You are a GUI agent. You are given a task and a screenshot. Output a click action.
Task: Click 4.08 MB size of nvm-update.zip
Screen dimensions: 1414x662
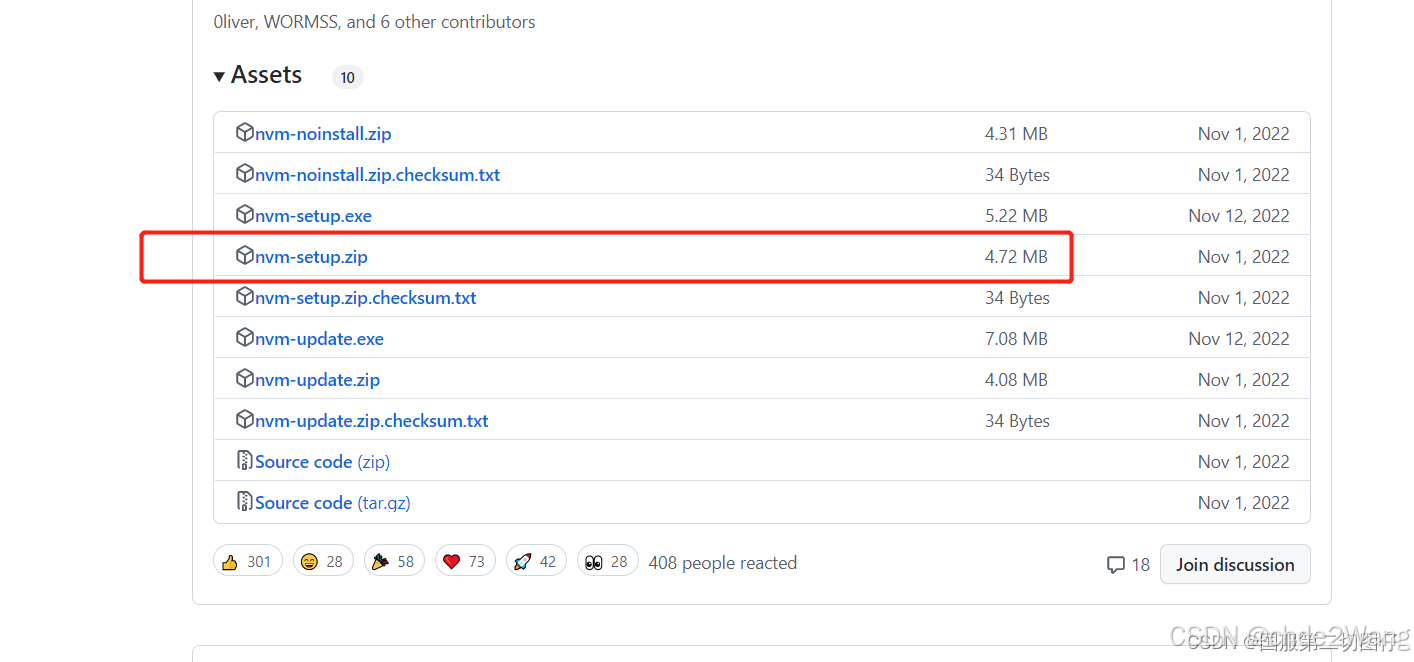[x=1016, y=380]
